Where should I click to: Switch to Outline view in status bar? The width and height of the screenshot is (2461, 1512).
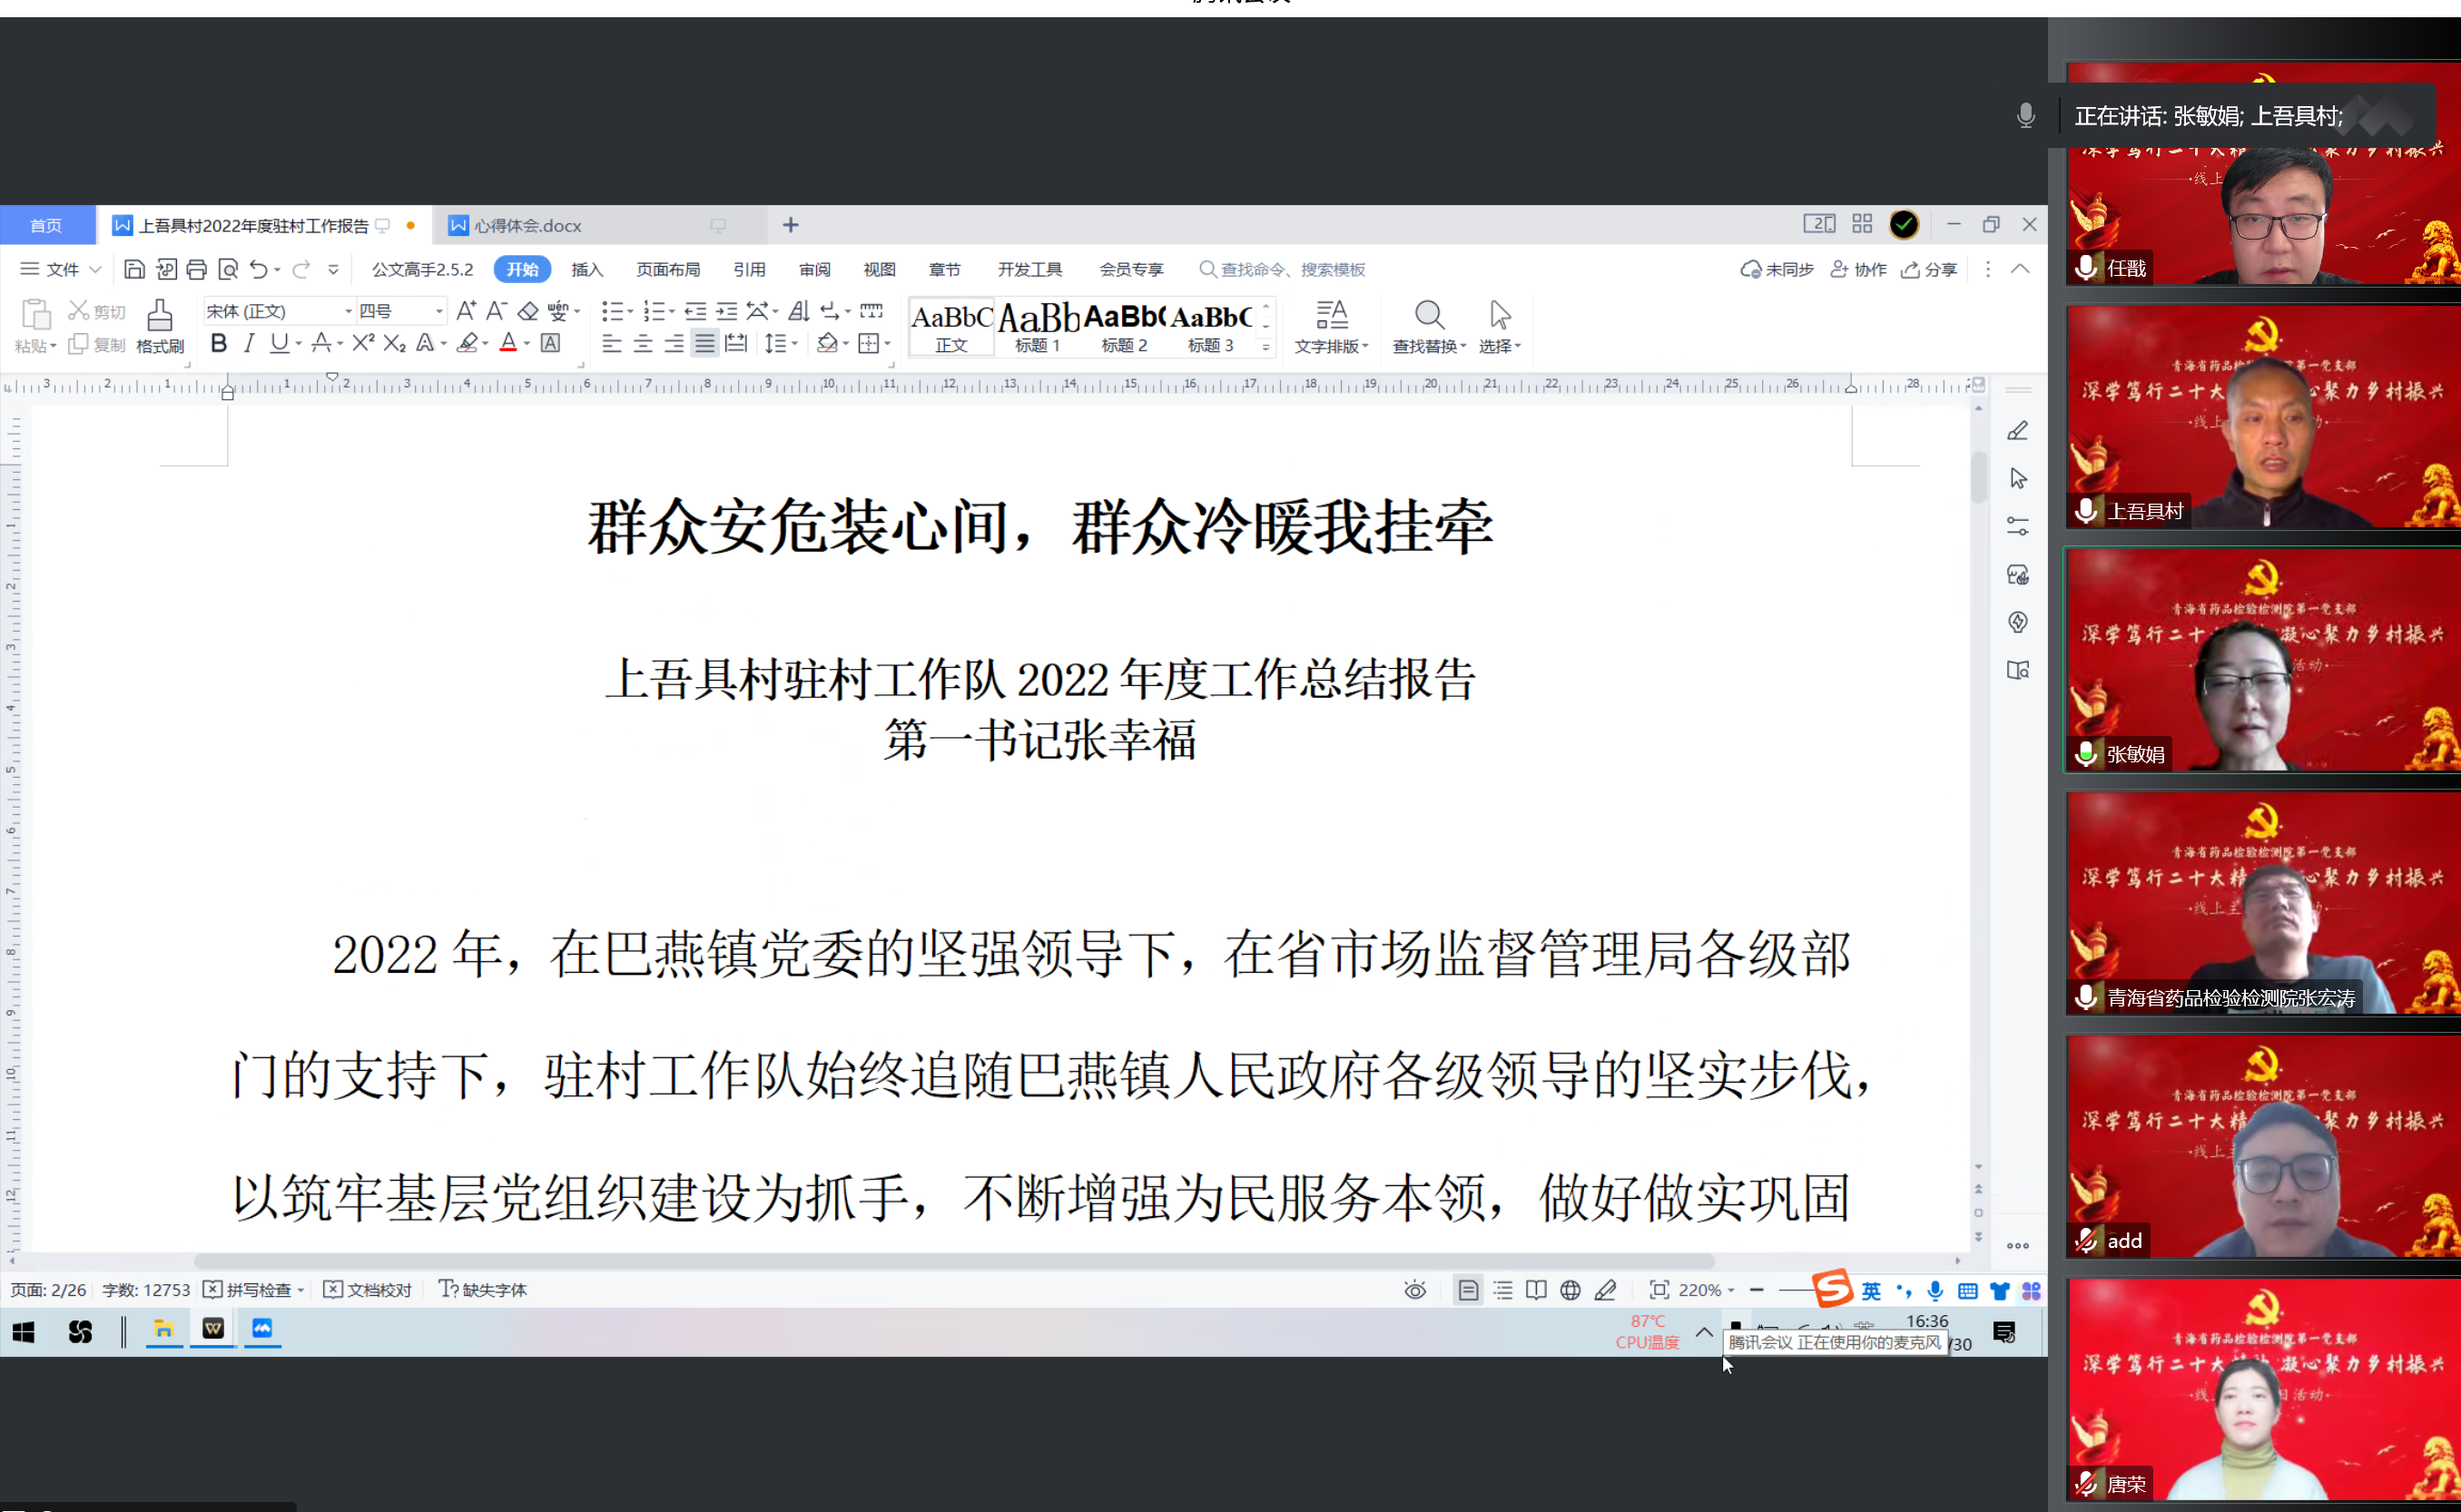click(x=1503, y=1290)
